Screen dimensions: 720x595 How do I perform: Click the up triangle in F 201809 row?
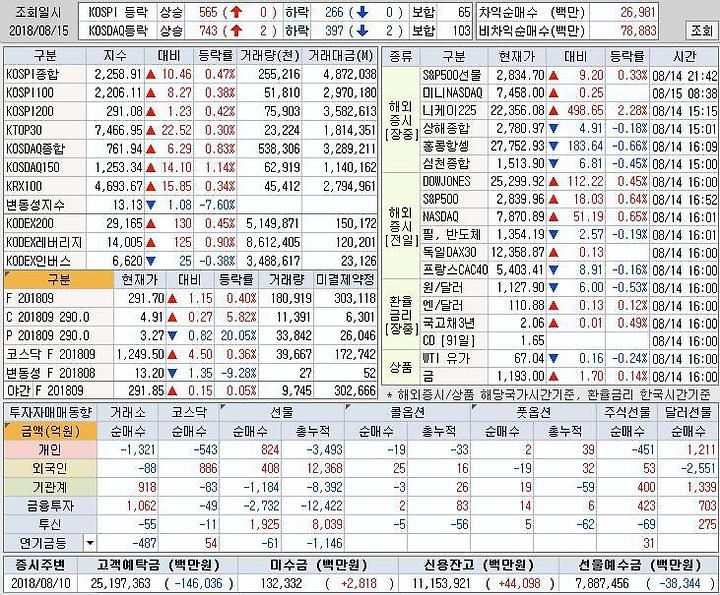tap(172, 299)
